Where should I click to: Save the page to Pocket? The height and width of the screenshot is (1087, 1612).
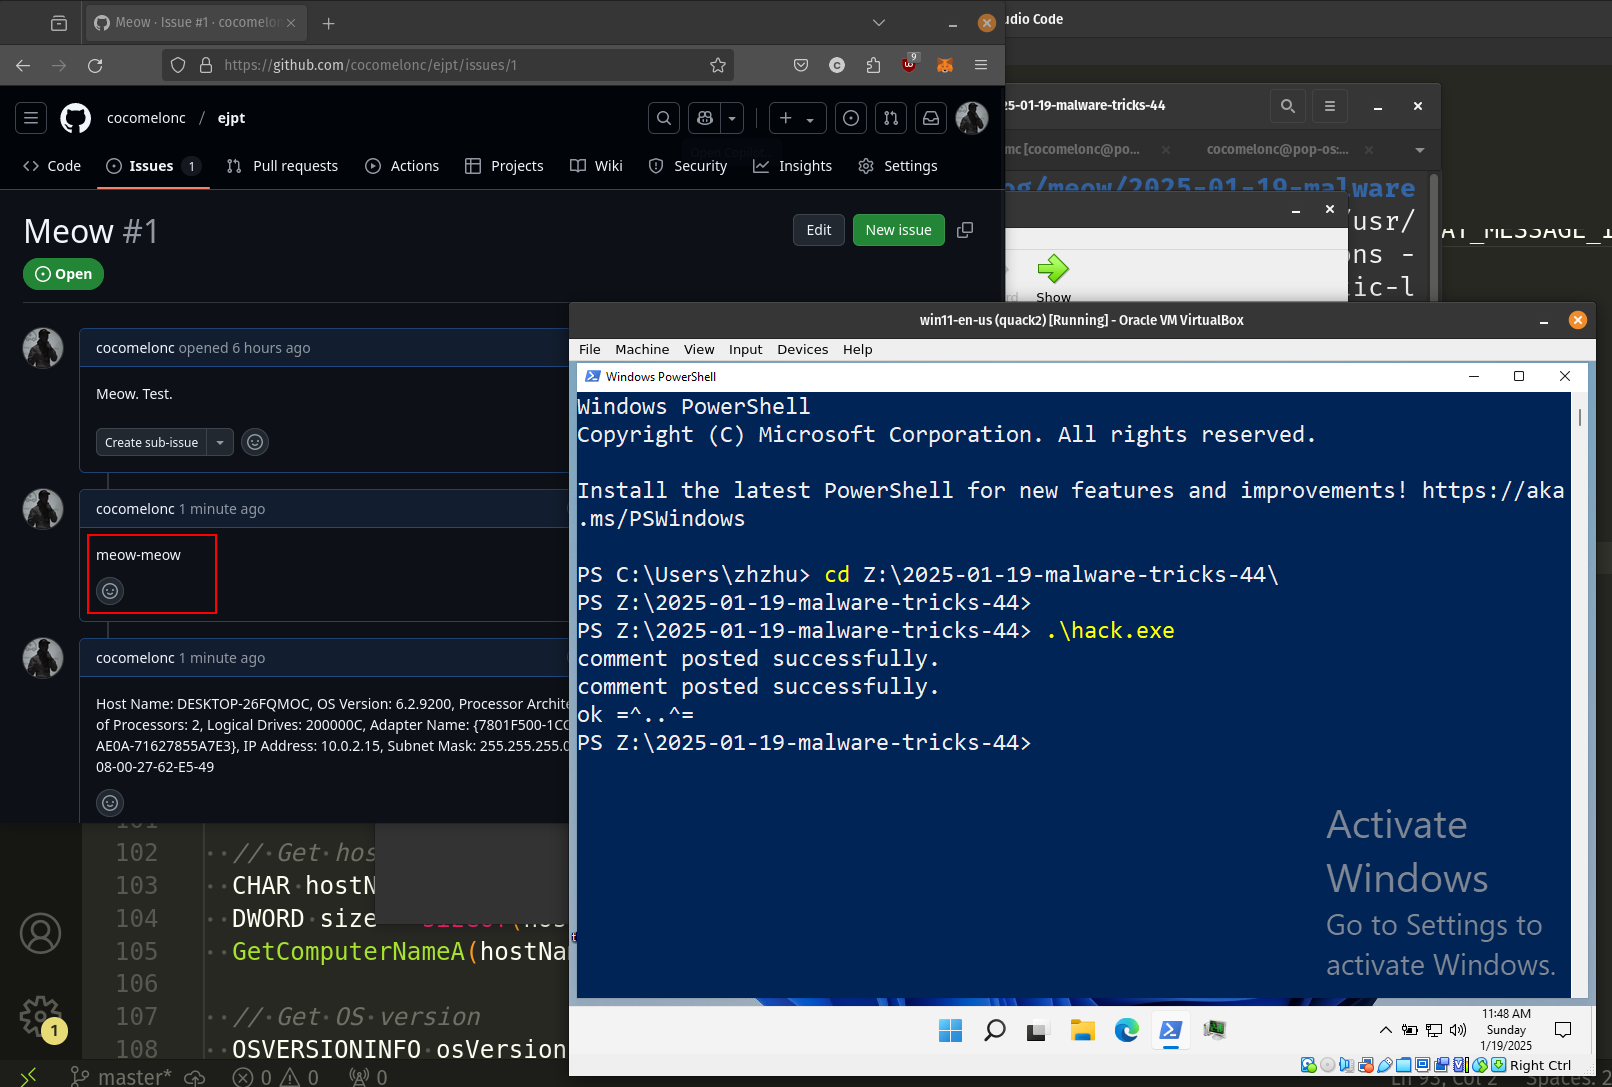pos(801,65)
